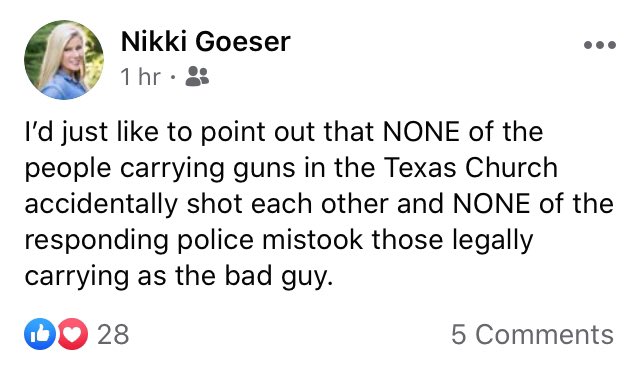Click the words "Texas Church" in the post
The image size is (640, 366).
(x=471, y=168)
